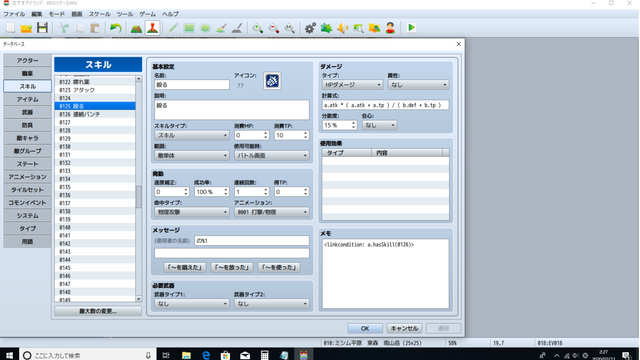This screenshot has width=640, height=360.
Task: Click the skill list vertical scrollbar thumb
Action: tap(139, 197)
